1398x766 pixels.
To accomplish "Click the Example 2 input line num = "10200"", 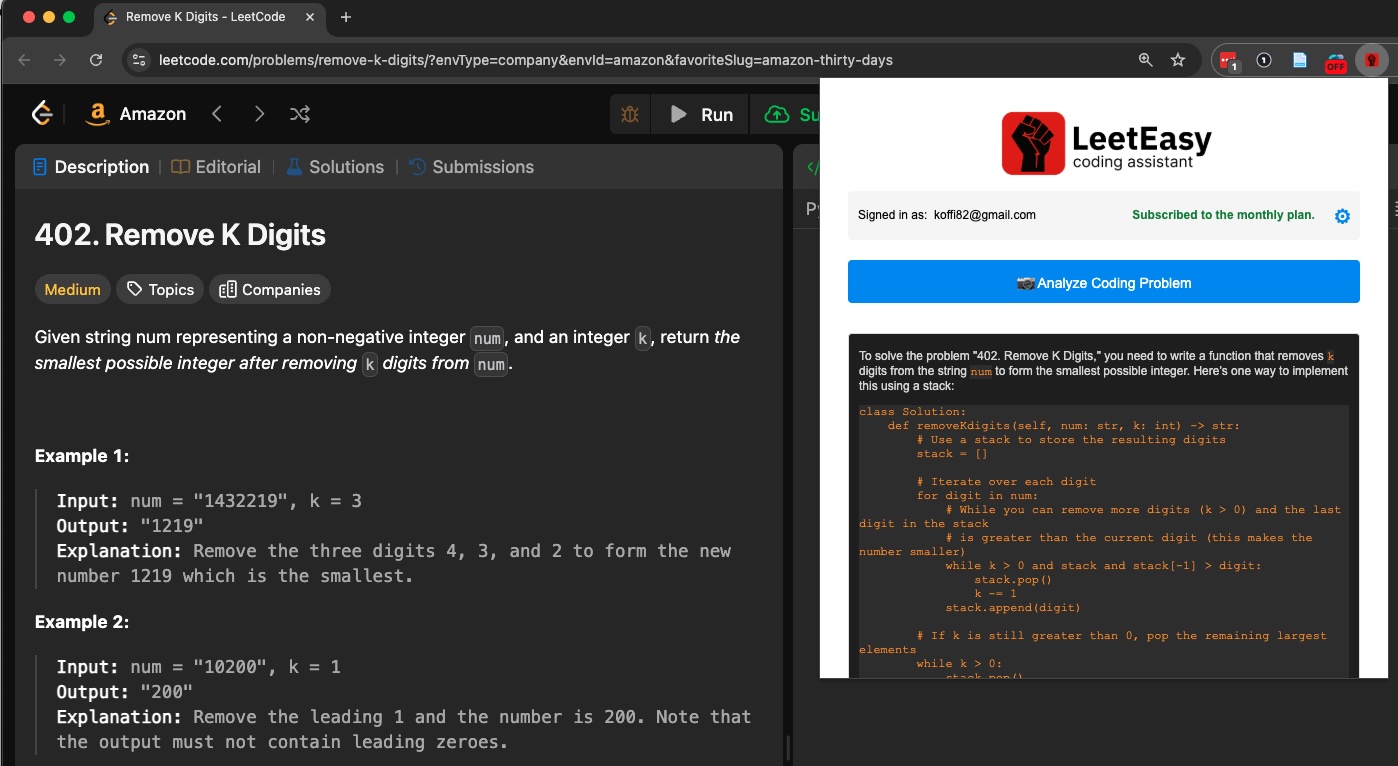I will point(199,667).
